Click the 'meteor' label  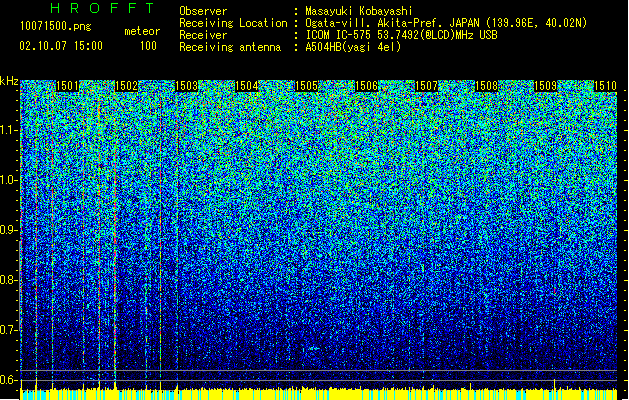pos(142,31)
